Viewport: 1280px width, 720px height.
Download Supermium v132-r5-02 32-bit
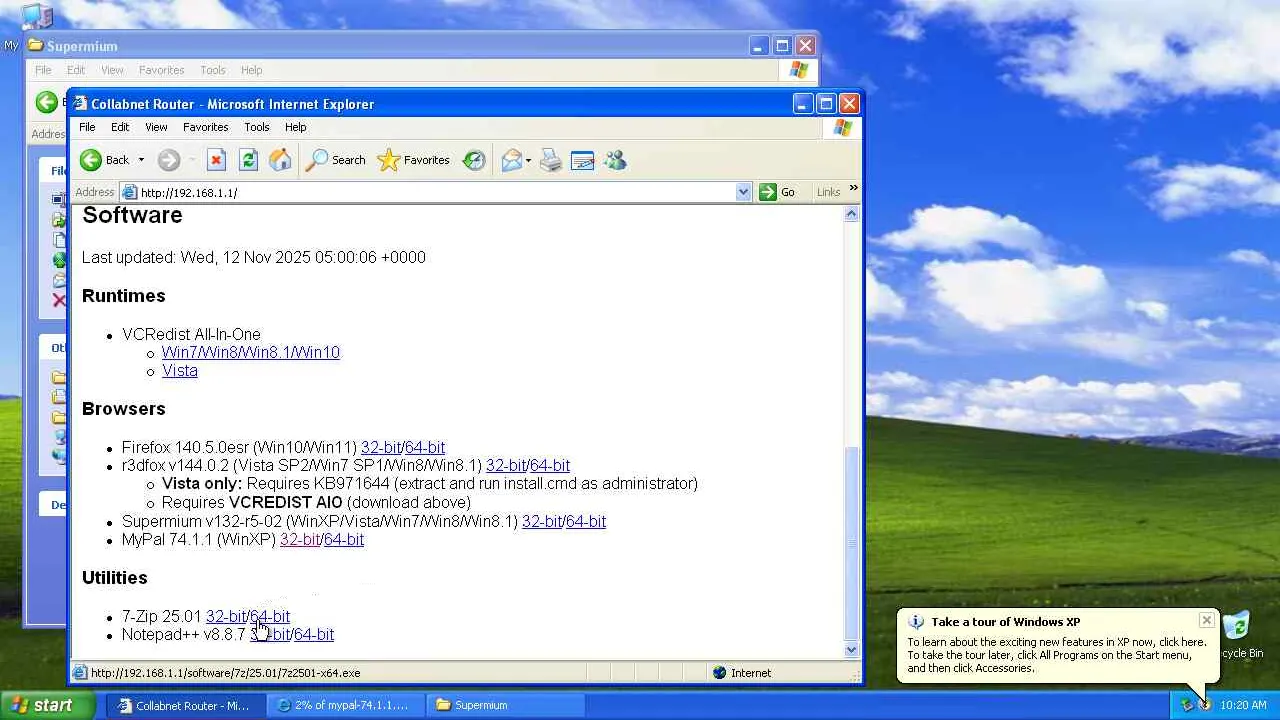542,521
